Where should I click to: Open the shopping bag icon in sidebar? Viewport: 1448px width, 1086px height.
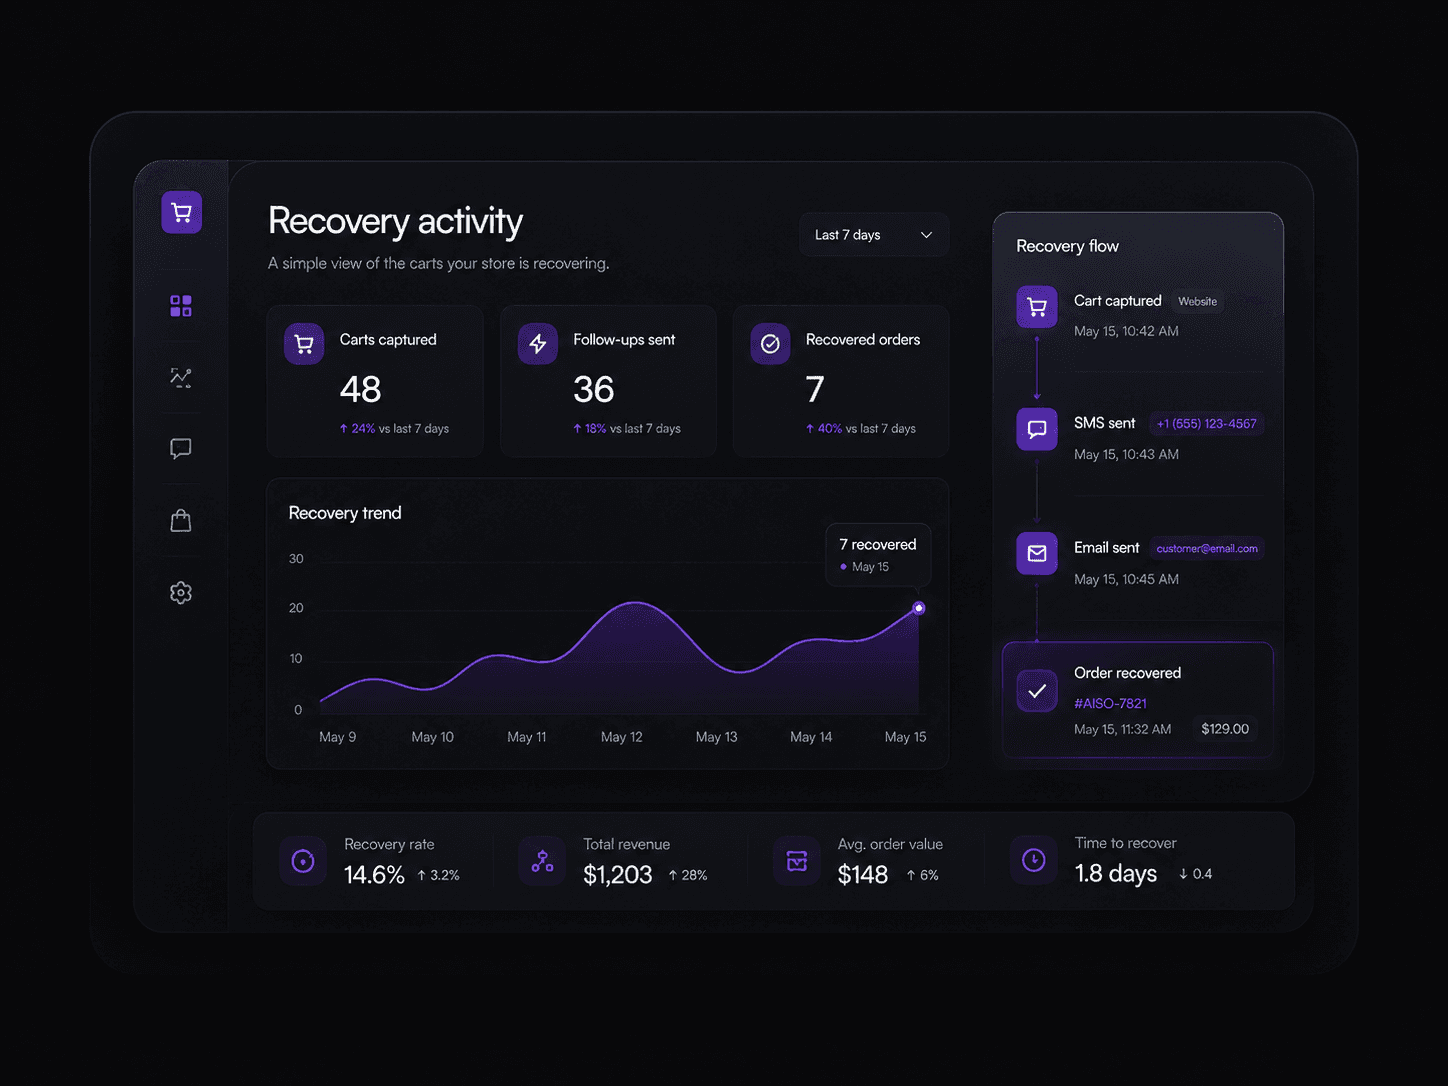181,520
